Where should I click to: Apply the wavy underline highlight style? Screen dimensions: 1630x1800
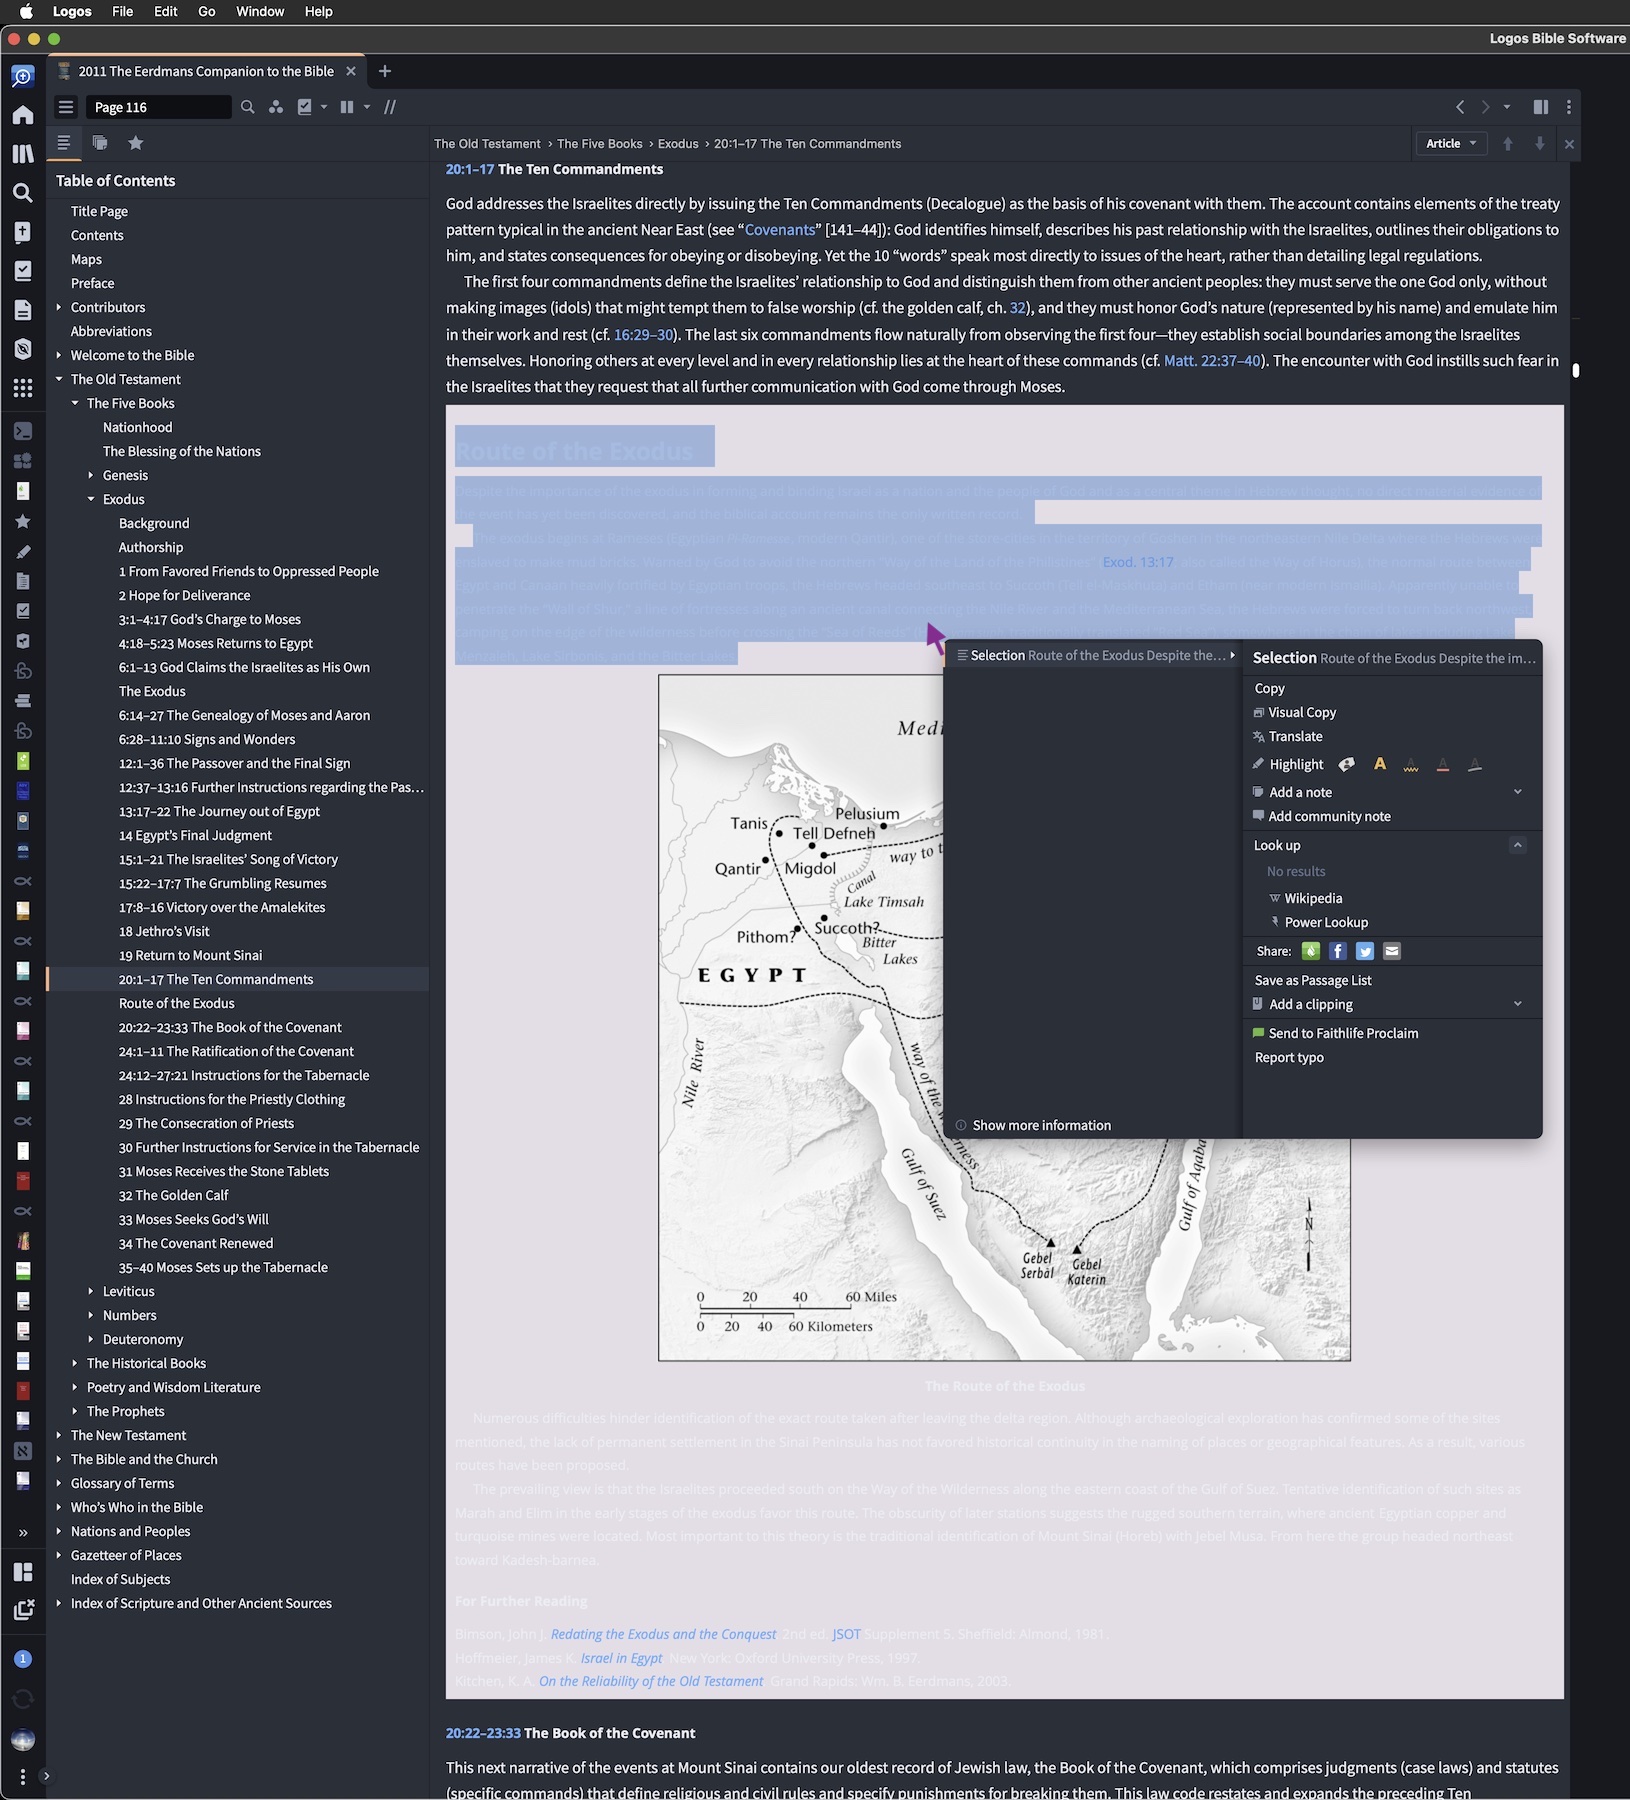1411,764
